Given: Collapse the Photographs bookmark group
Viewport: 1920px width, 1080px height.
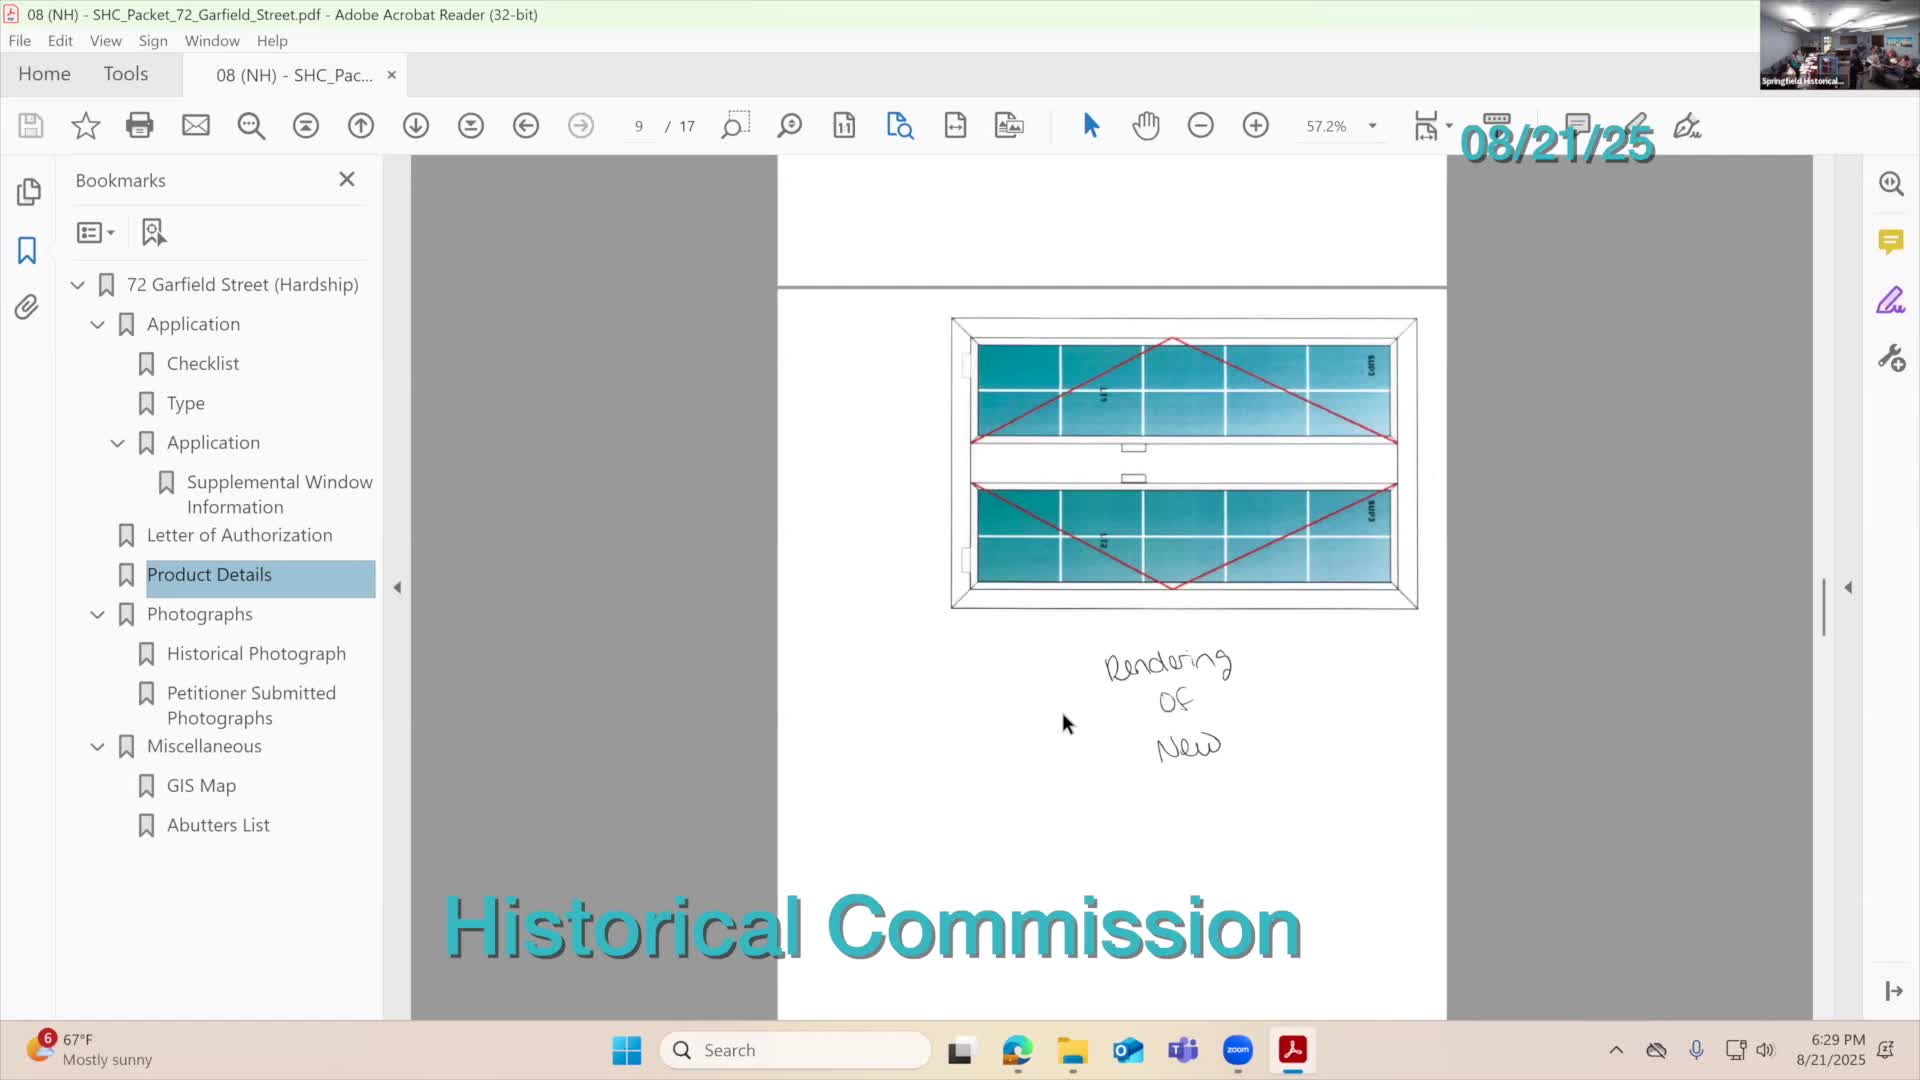Looking at the screenshot, I should pos(97,614).
